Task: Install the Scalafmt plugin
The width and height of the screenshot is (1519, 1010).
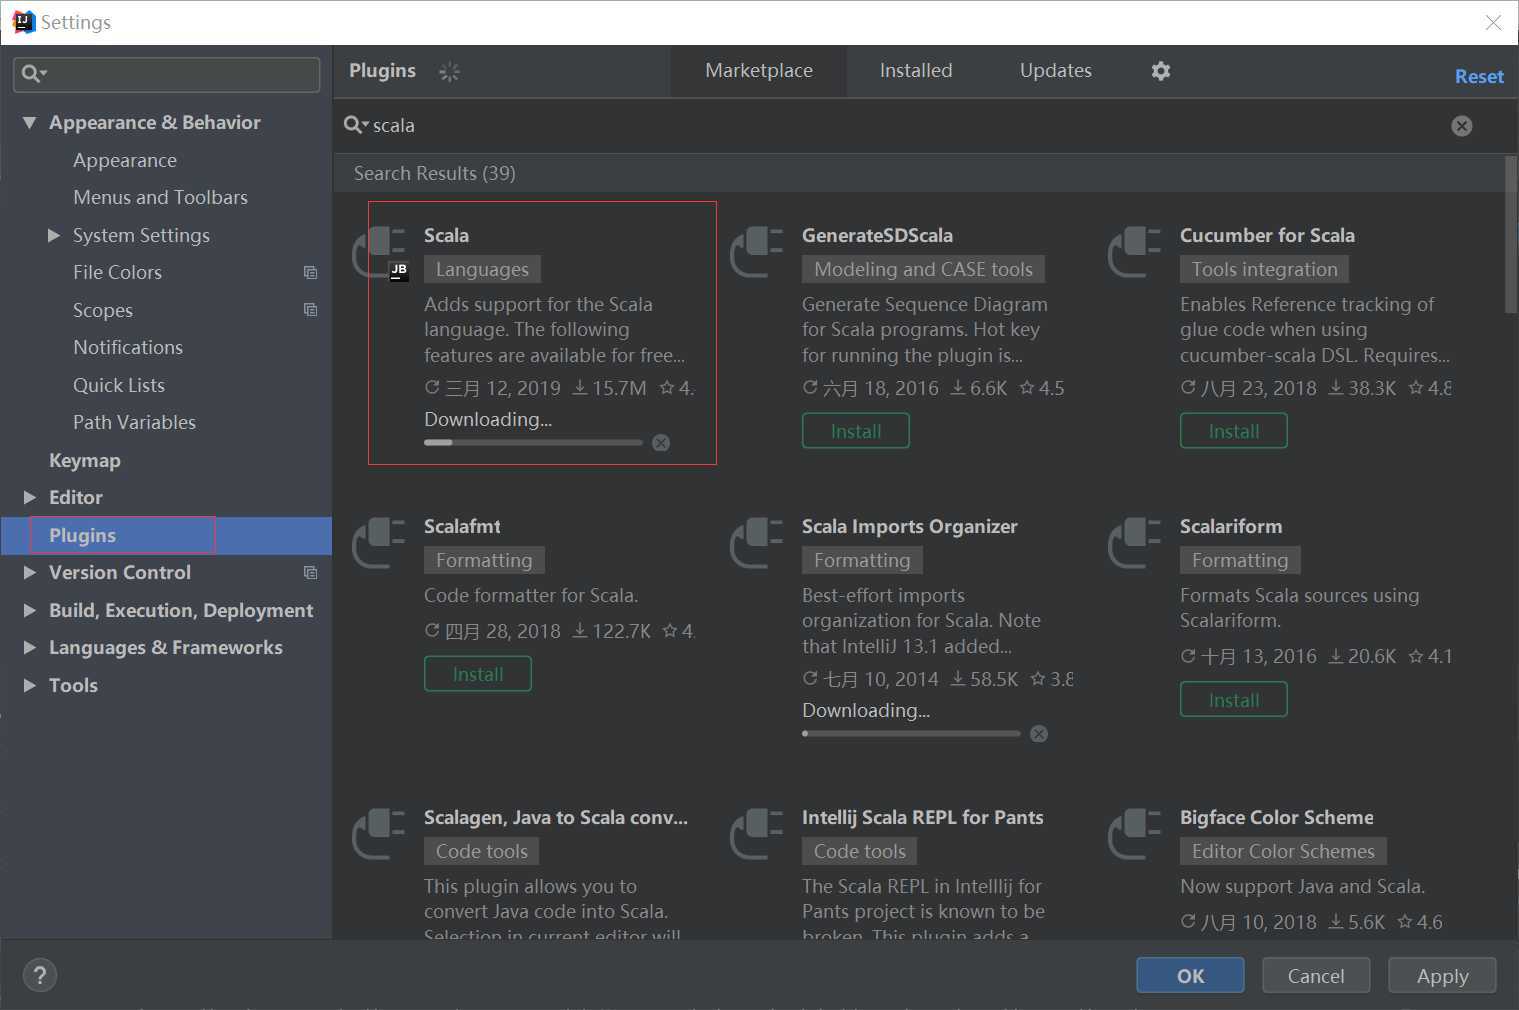Action: point(478,674)
